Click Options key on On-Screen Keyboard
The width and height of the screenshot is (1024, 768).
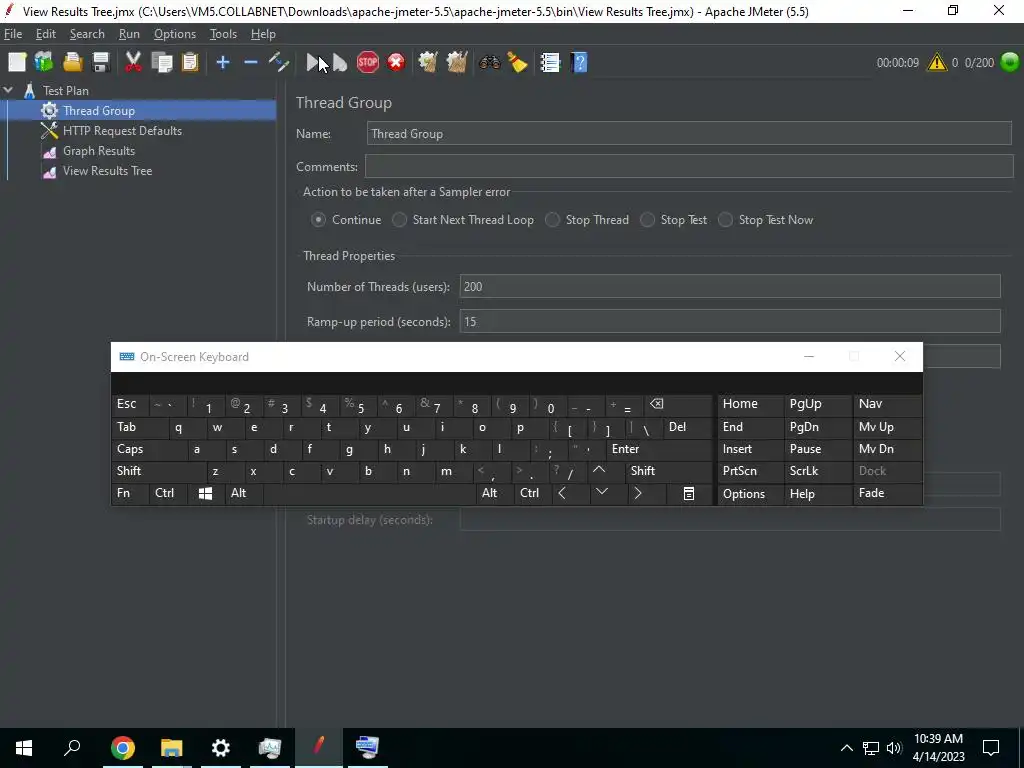click(750, 494)
